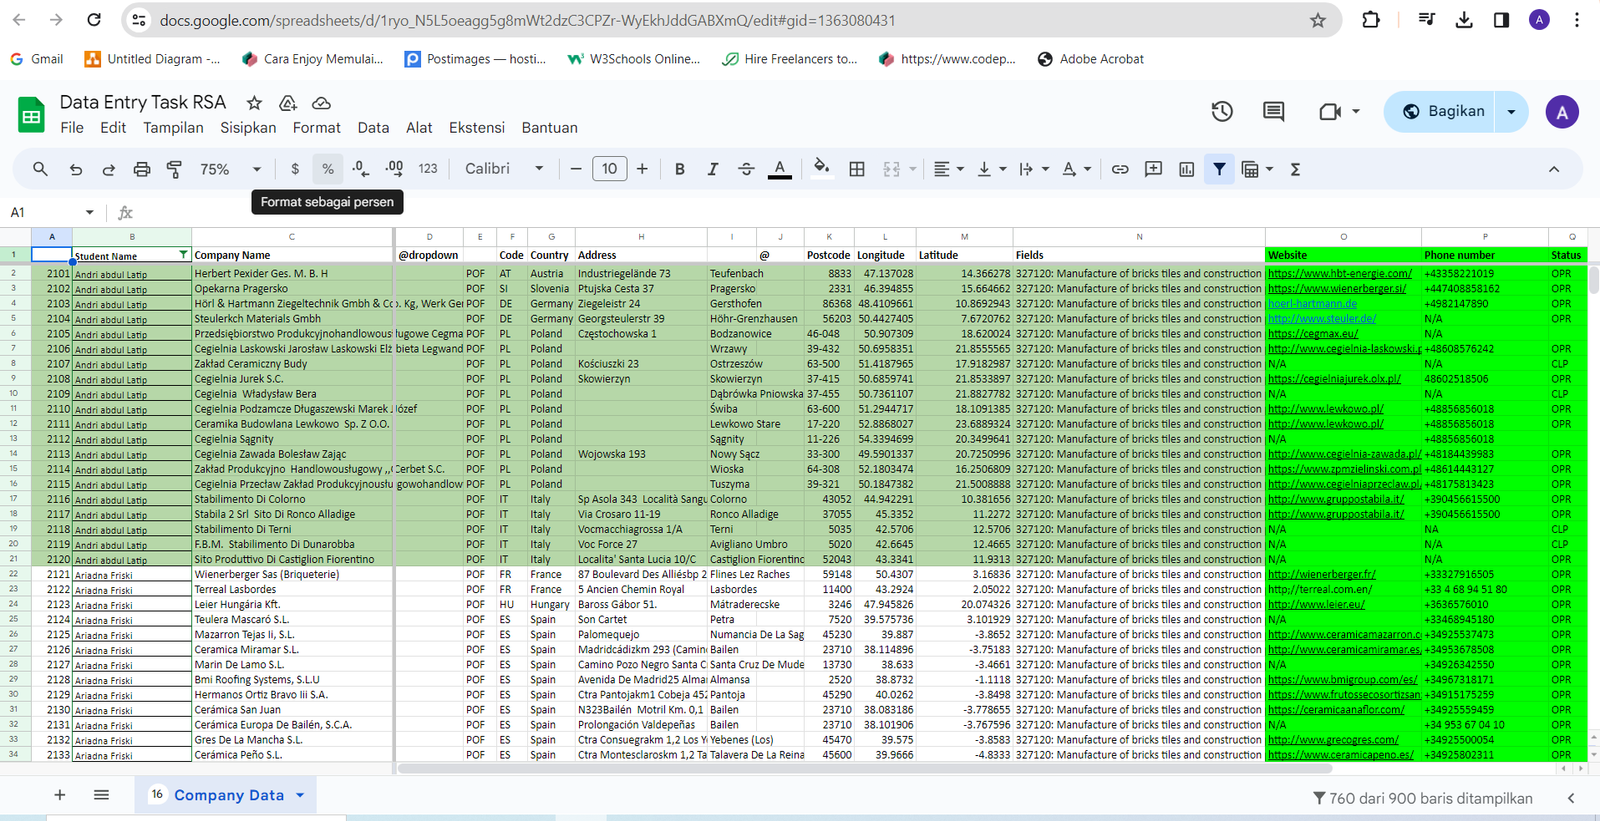Open filter views dropdown

point(1257,169)
